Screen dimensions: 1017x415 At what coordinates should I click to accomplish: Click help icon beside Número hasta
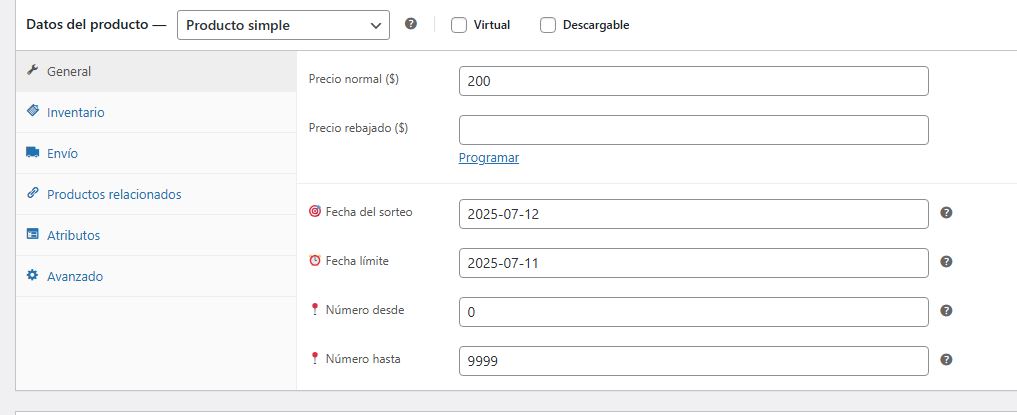(946, 360)
